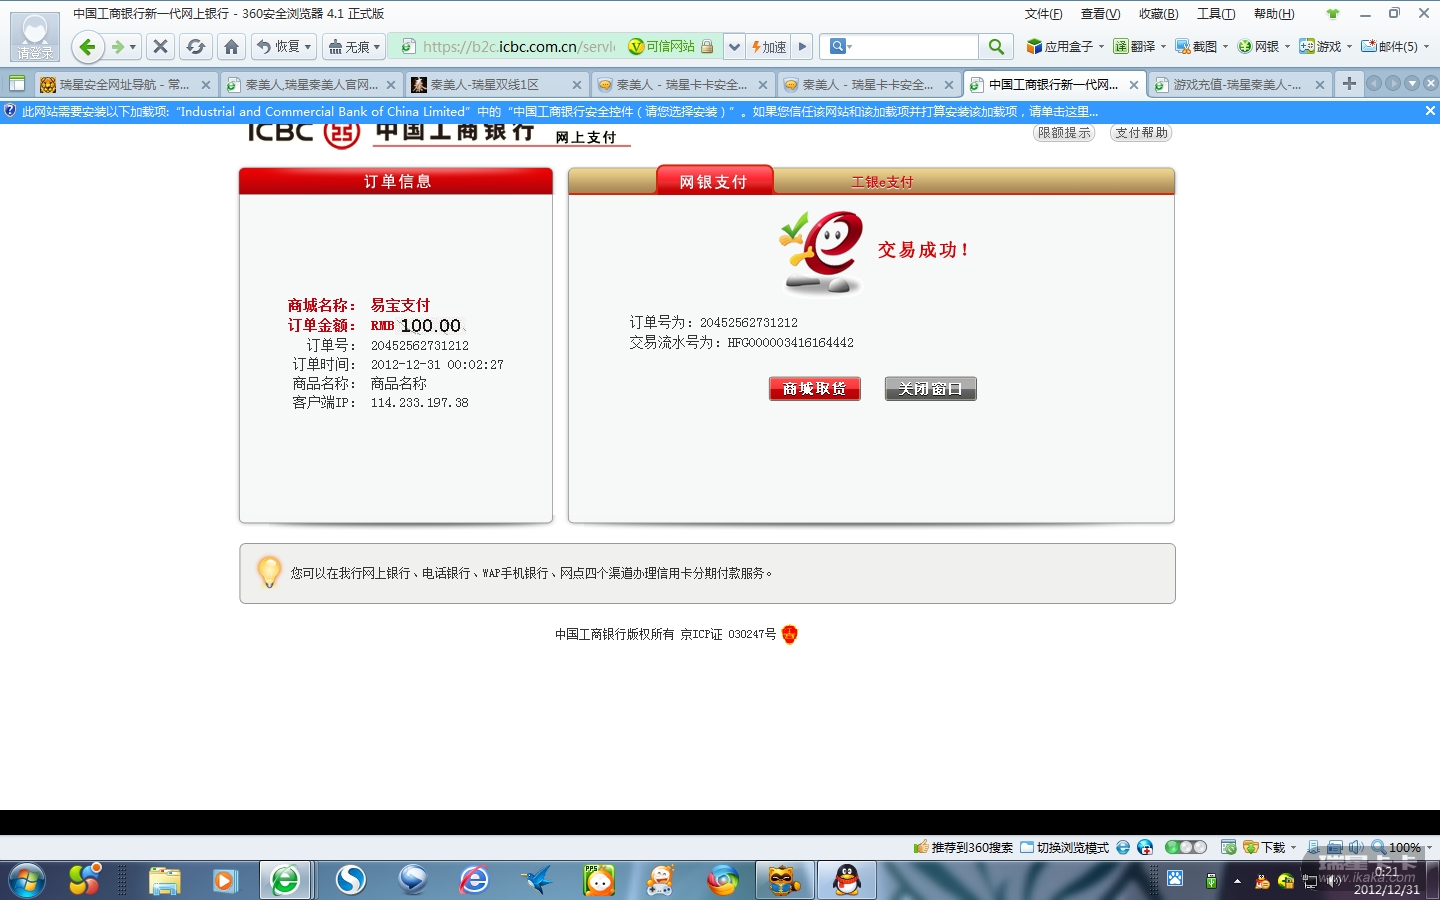Click the 360 first-aid kit status icon
This screenshot has width=1440, height=900.
pyautogui.click(x=1145, y=847)
